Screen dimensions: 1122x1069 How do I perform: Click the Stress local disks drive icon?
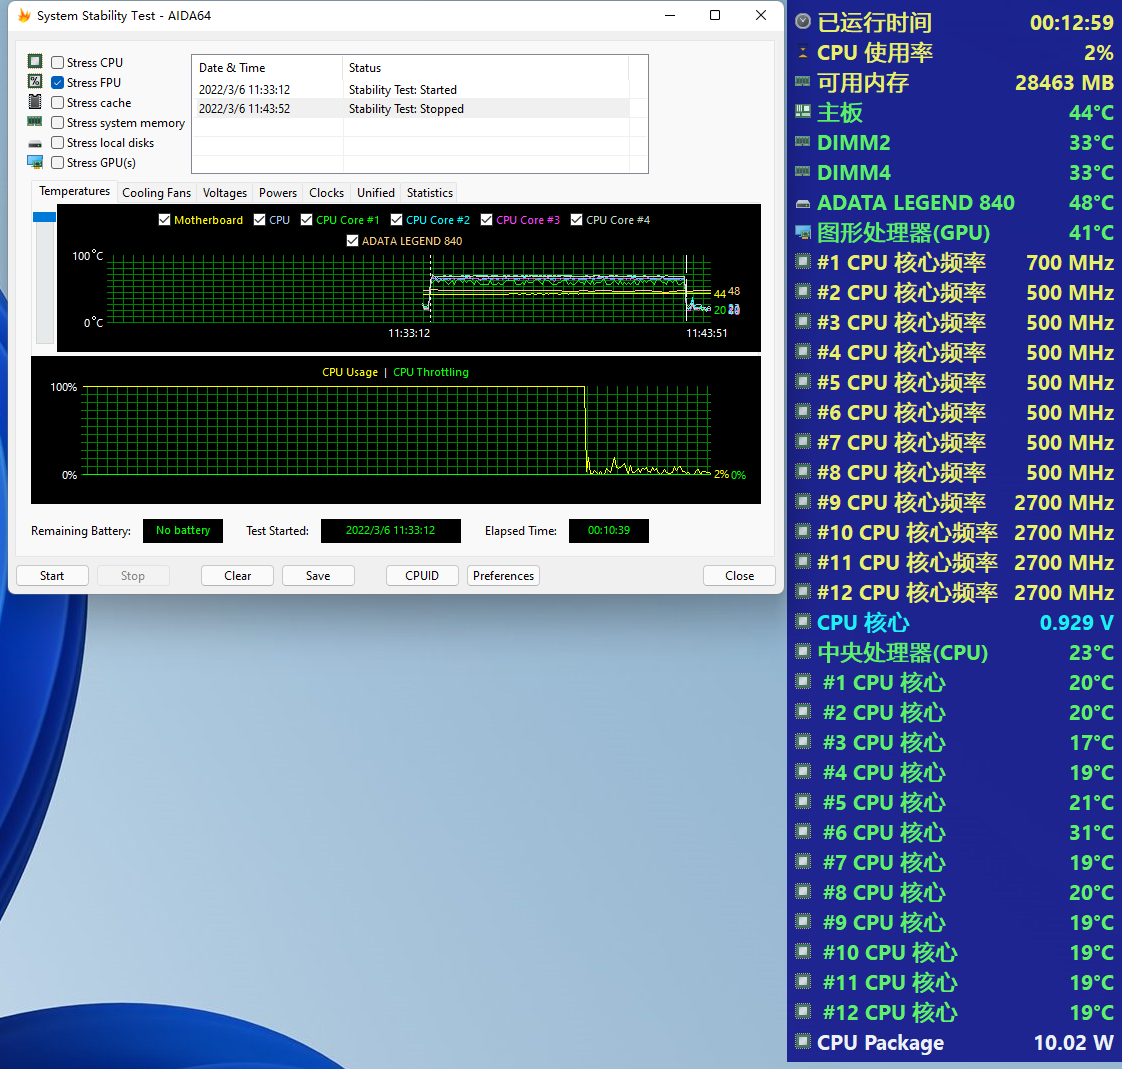click(35, 144)
